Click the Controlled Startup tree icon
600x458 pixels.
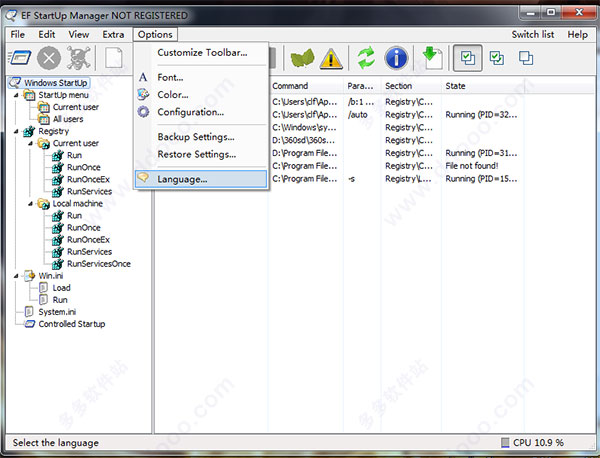(29, 324)
